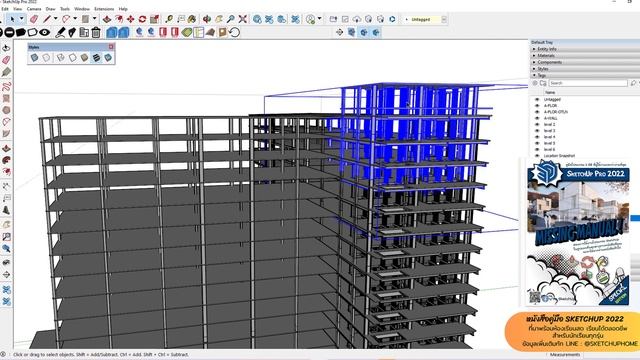The width and height of the screenshot is (640, 360).
Task: Open the Edit menu
Action: pos(5,9)
